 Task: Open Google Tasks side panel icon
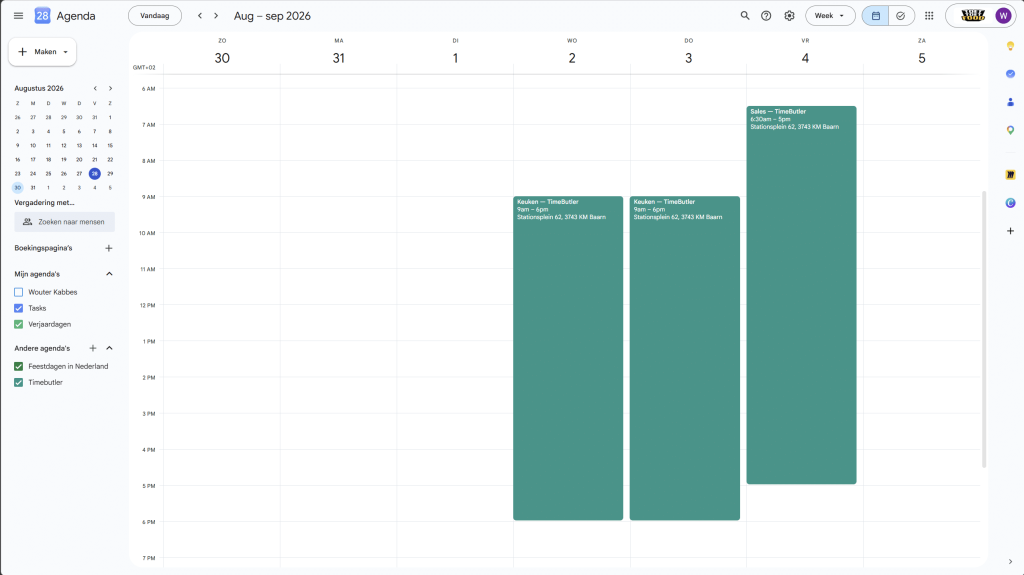[1010, 74]
